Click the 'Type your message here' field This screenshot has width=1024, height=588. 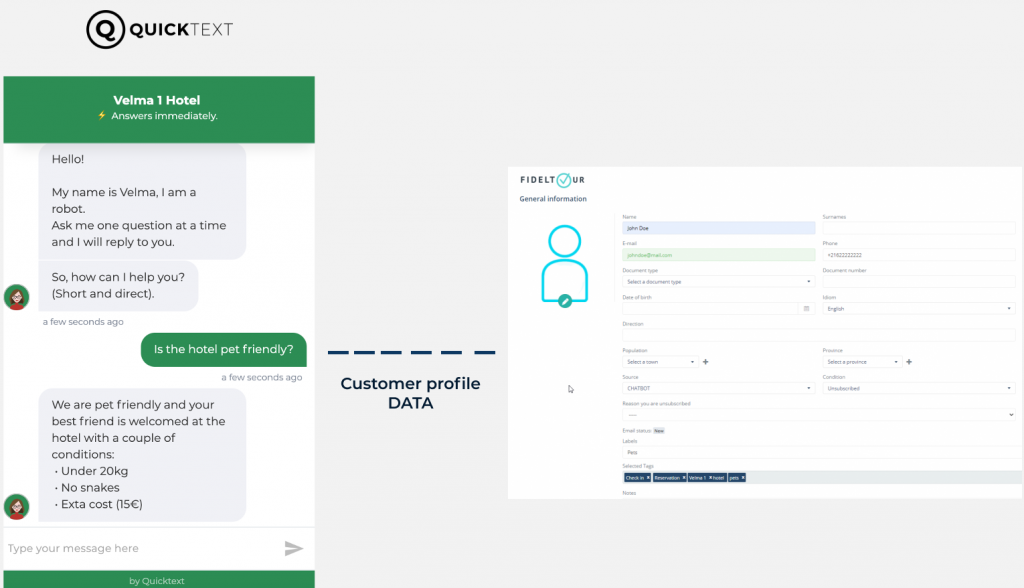(x=120, y=548)
